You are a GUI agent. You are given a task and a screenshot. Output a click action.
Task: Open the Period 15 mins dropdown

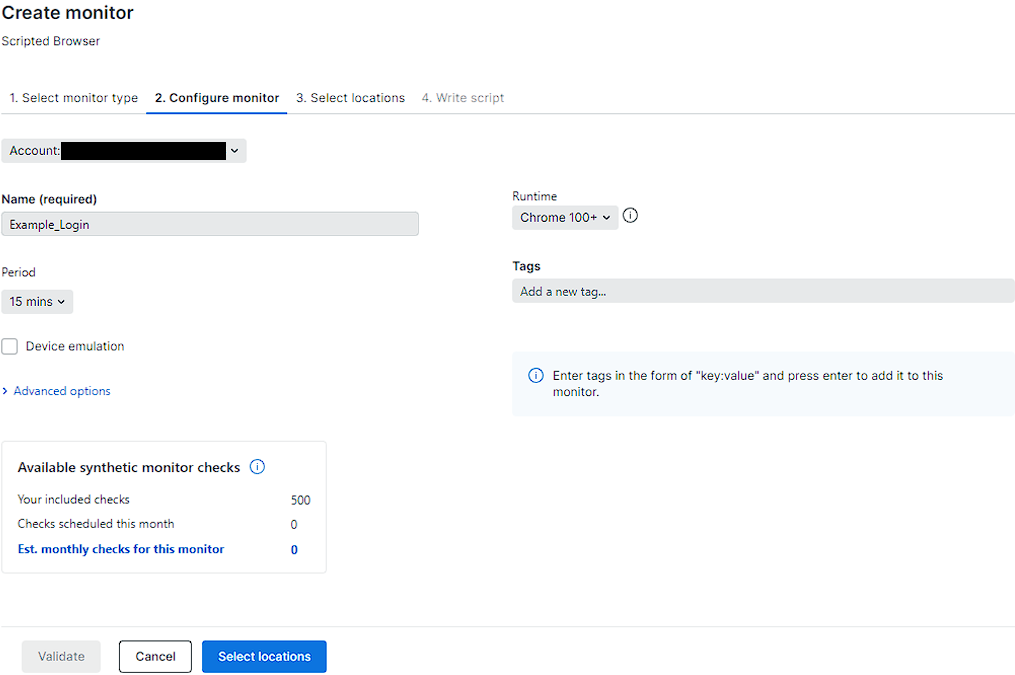click(x=37, y=301)
